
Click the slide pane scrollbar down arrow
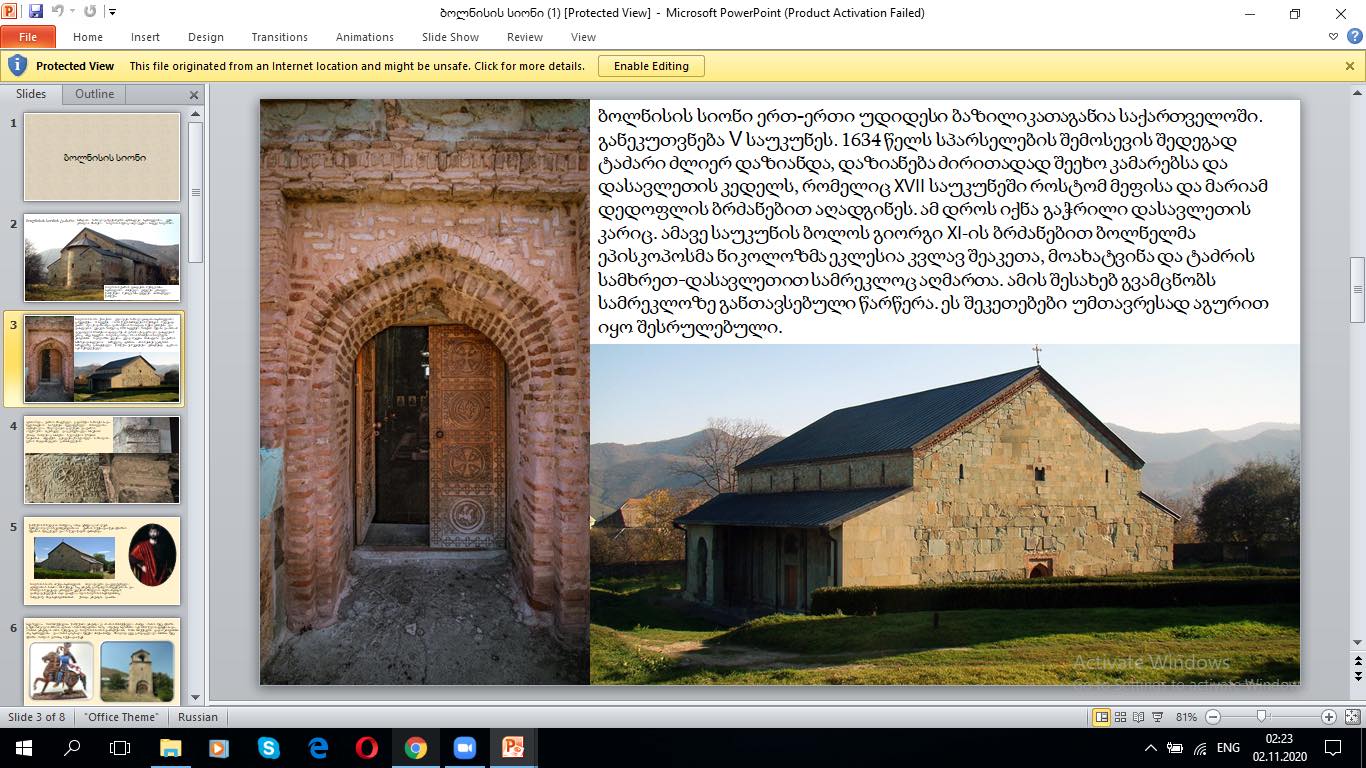point(196,697)
